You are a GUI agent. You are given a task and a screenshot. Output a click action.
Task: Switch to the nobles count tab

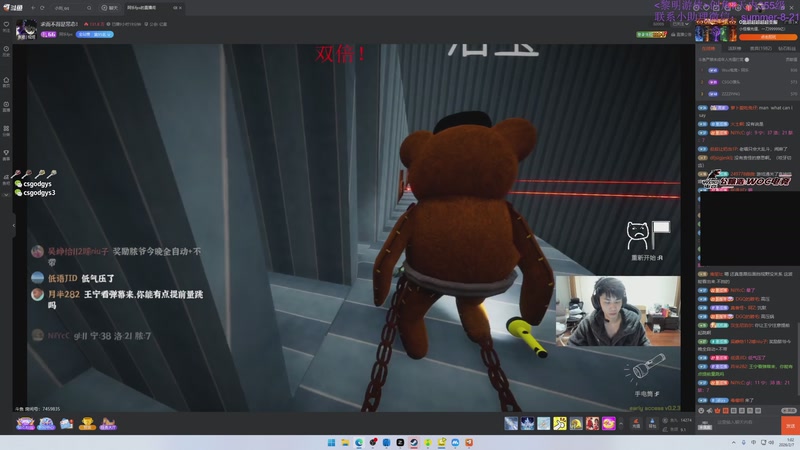[761, 48]
